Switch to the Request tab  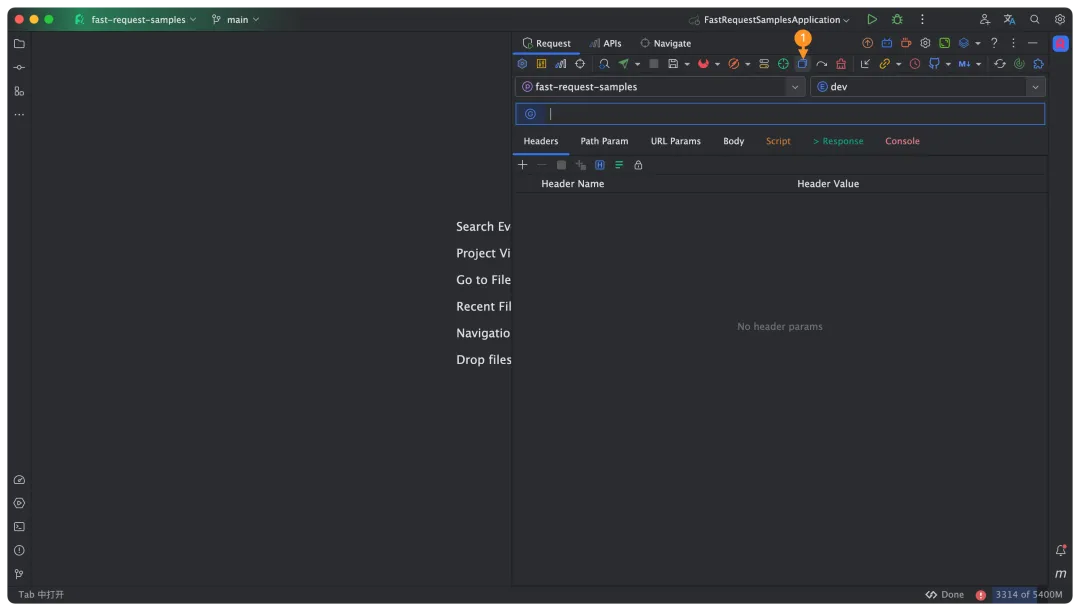click(x=546, y=43)
